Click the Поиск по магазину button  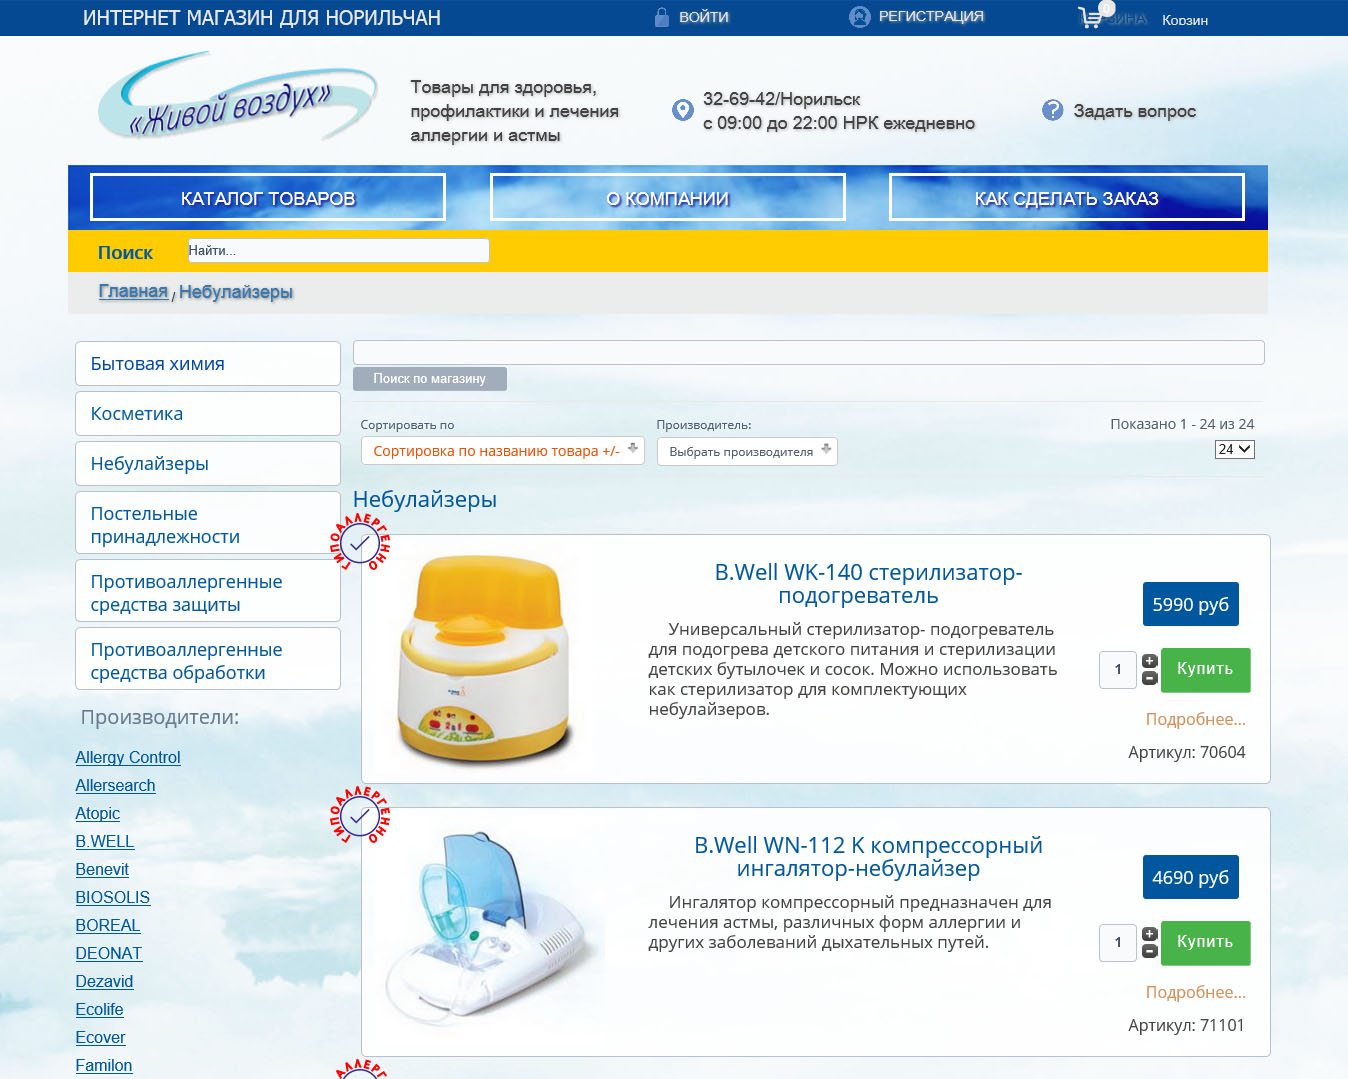pyautogui.click(x=430, y=379)
